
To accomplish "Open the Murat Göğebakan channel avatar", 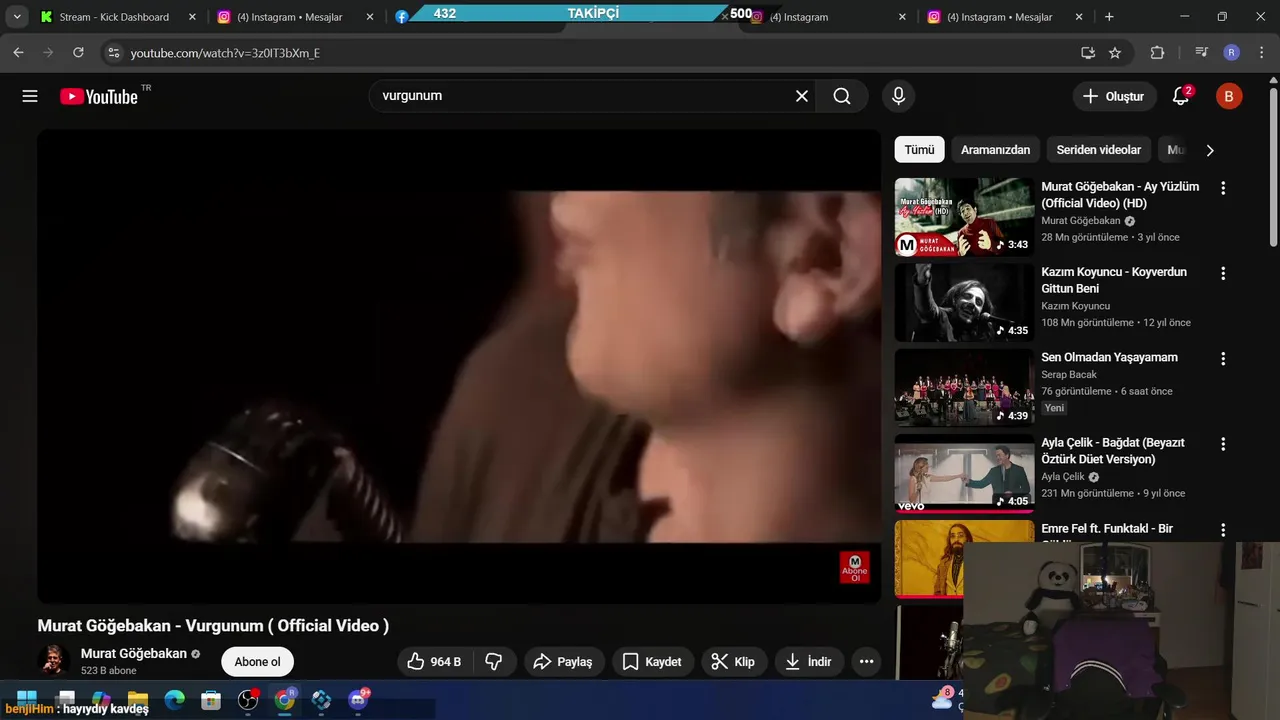I will [x=54, y=661].
